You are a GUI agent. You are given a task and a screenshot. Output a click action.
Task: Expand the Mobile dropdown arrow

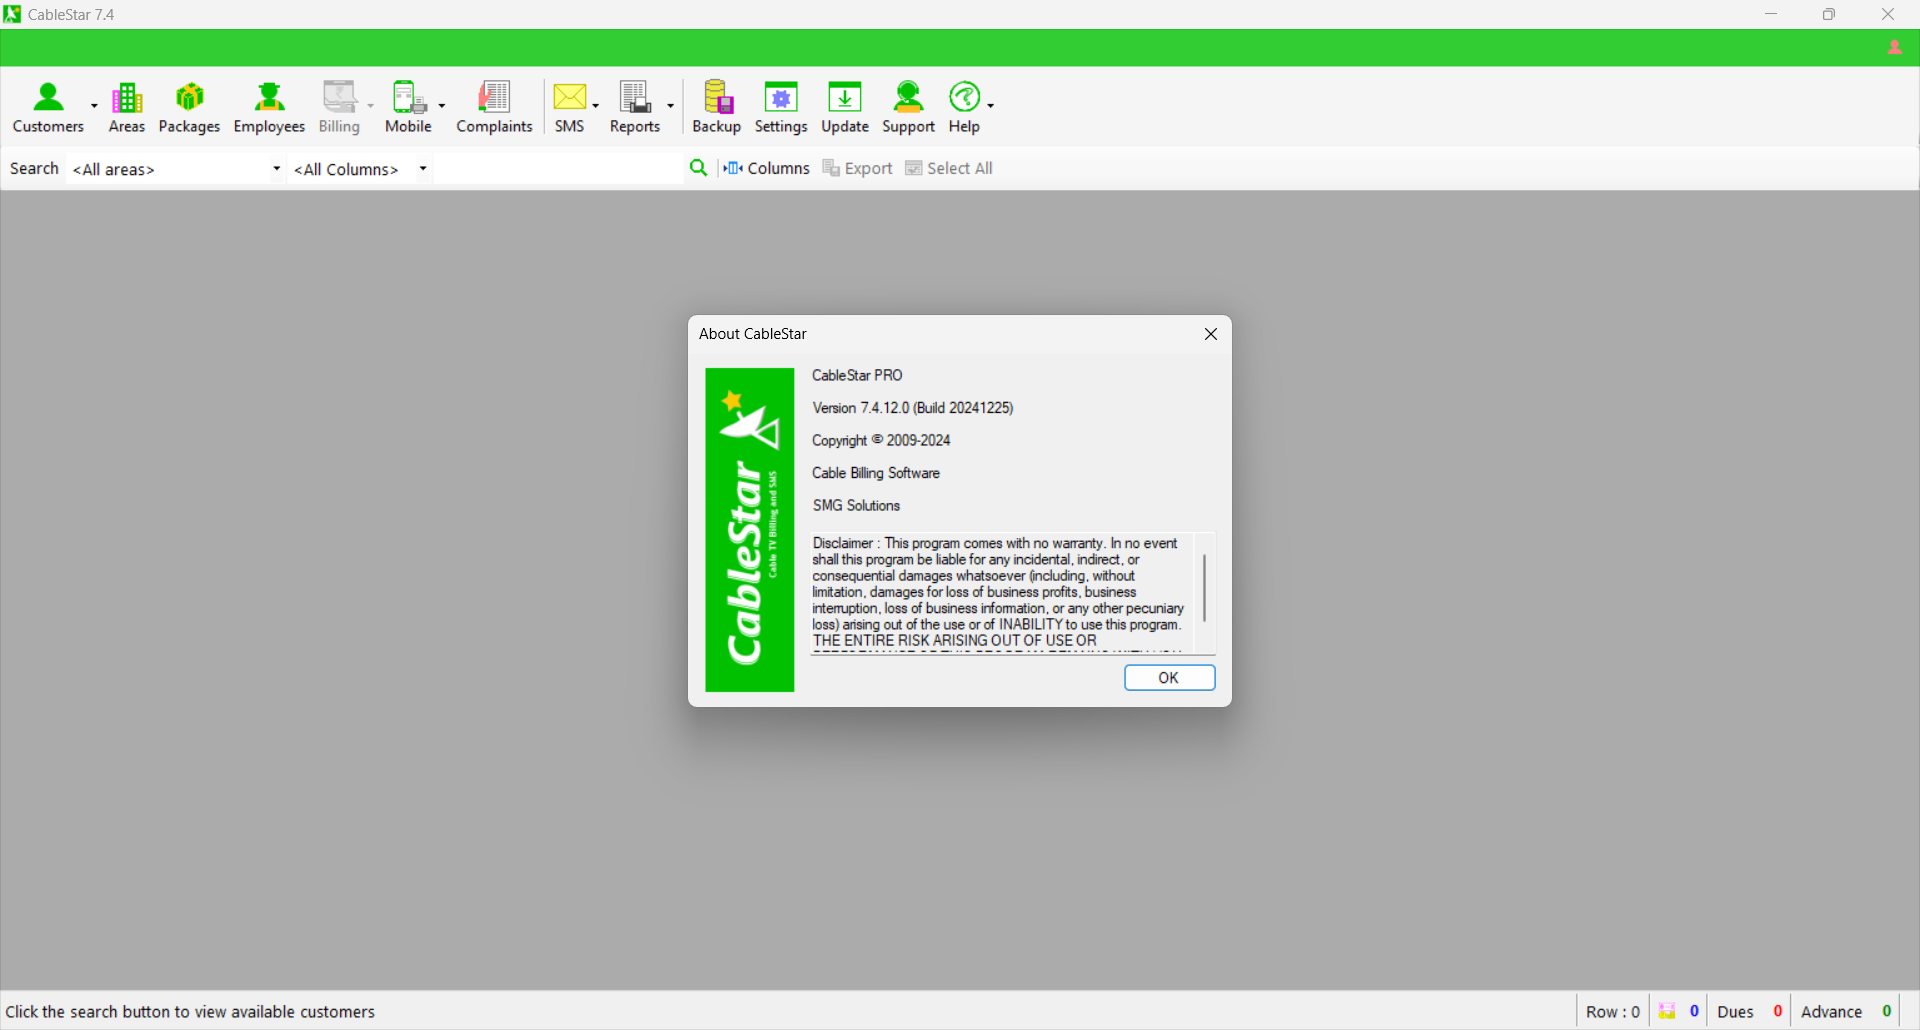442,106
